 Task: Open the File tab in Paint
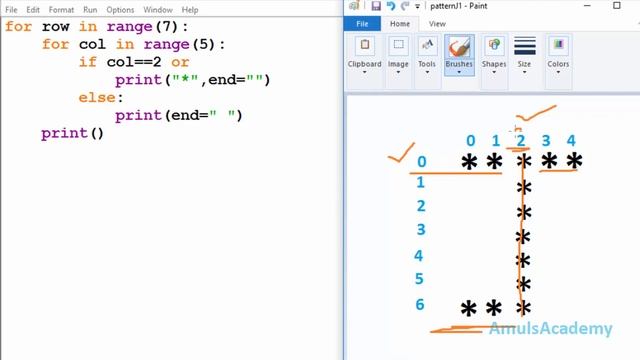click(x=362, y=24)
